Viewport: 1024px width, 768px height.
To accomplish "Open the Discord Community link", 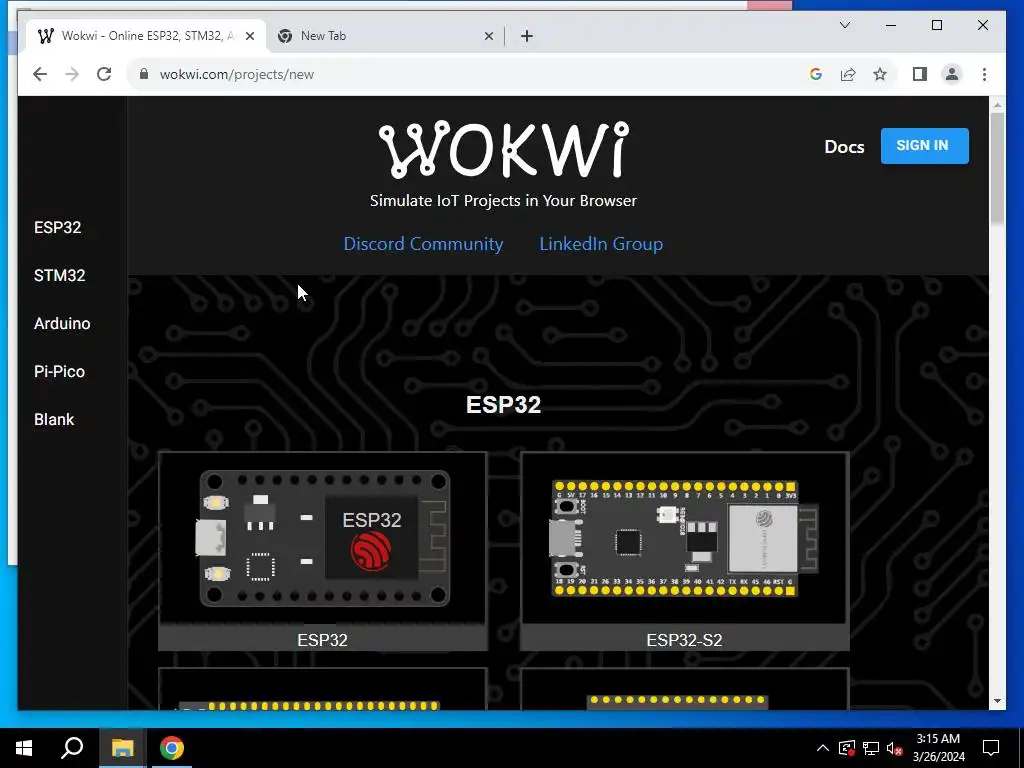I will [423, 244].
